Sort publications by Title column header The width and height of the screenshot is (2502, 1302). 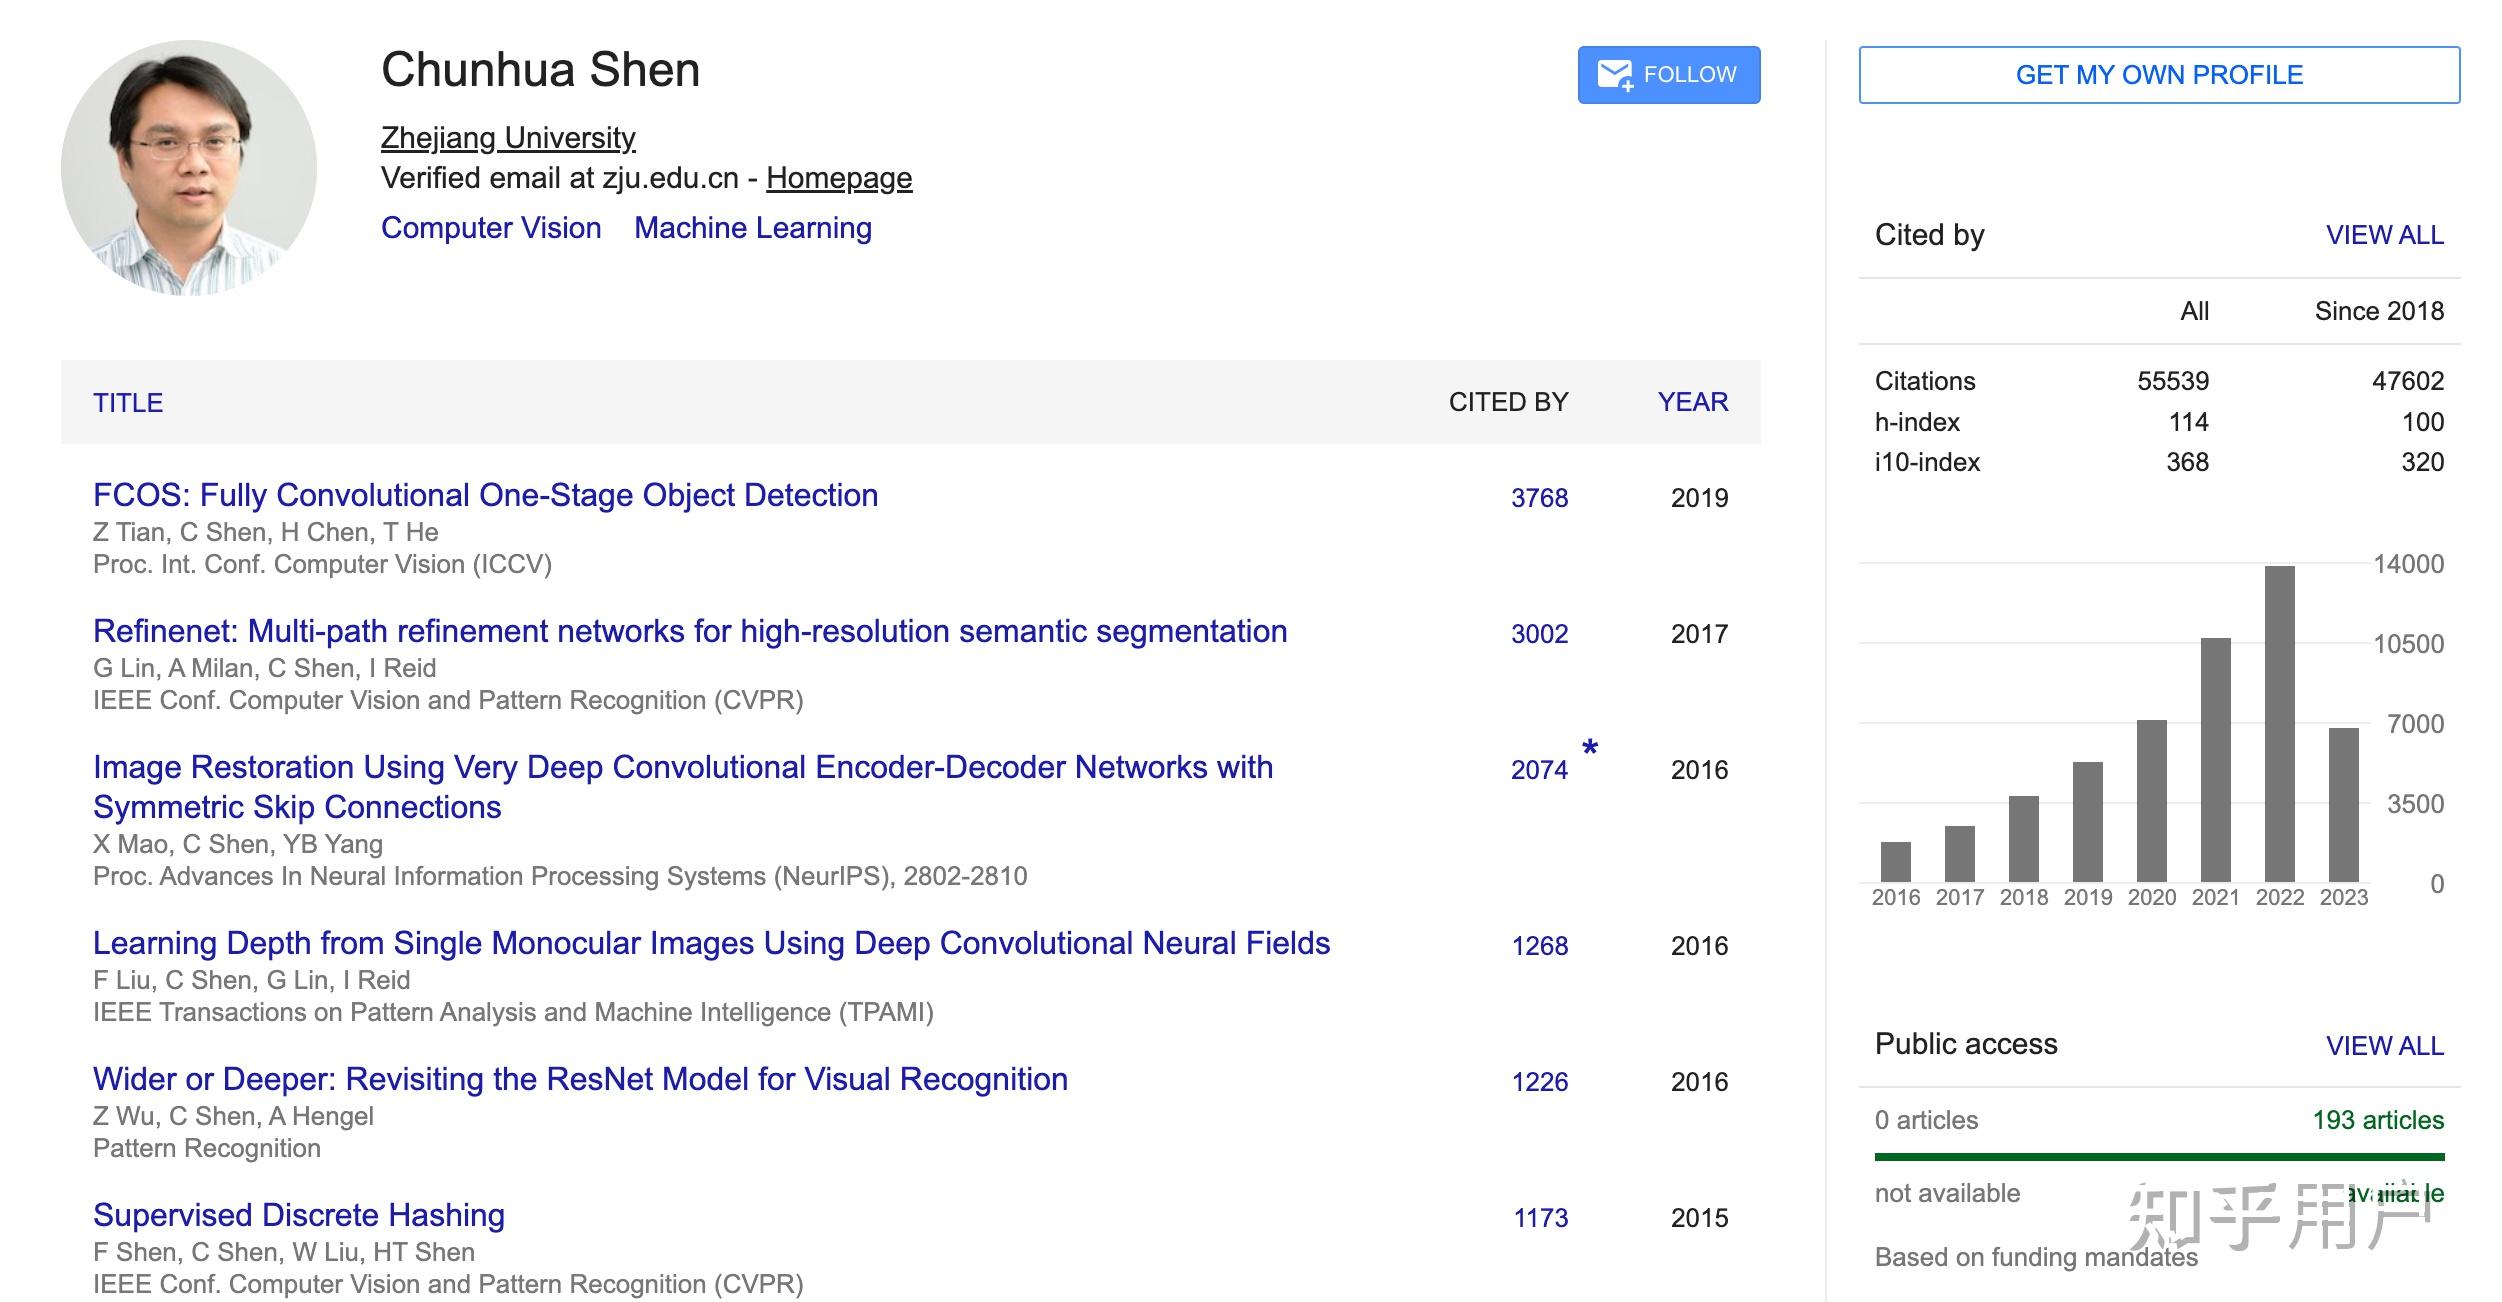(128, 402)
